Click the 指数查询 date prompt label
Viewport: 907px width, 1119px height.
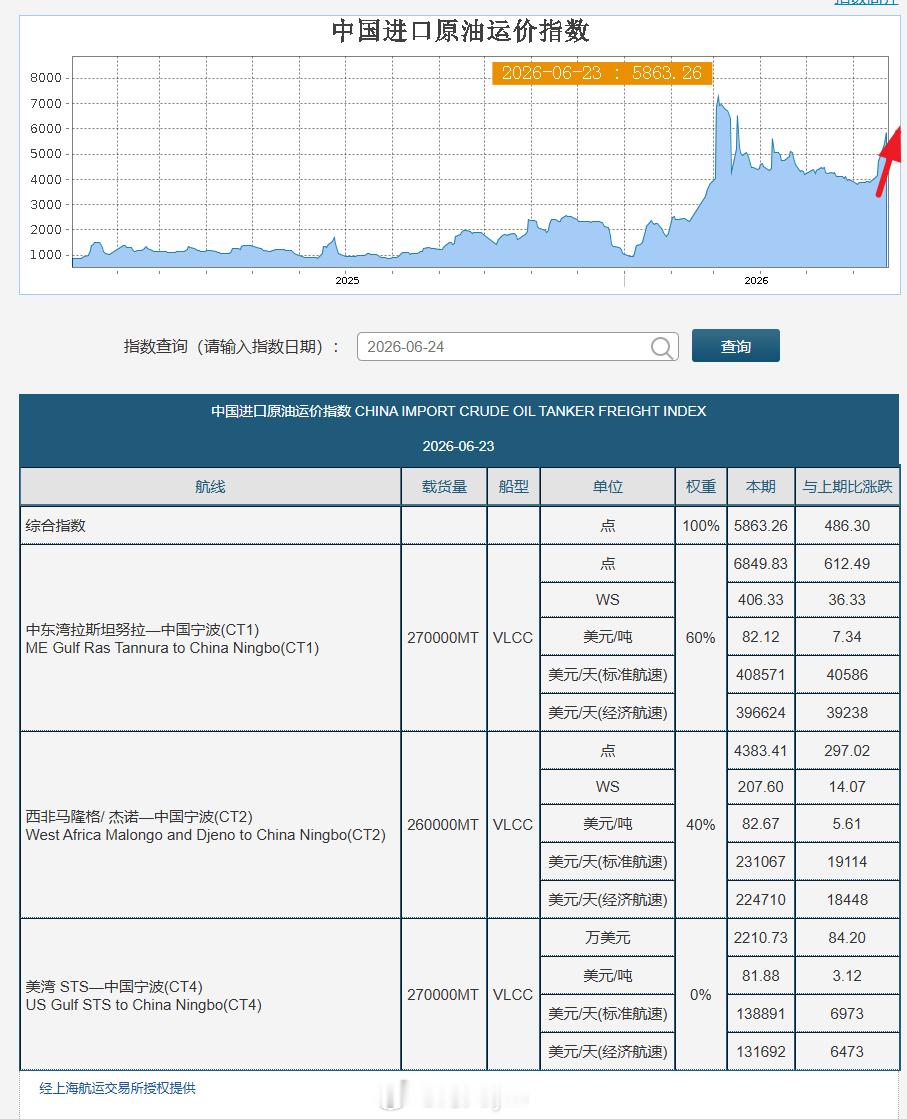[232, 347]
